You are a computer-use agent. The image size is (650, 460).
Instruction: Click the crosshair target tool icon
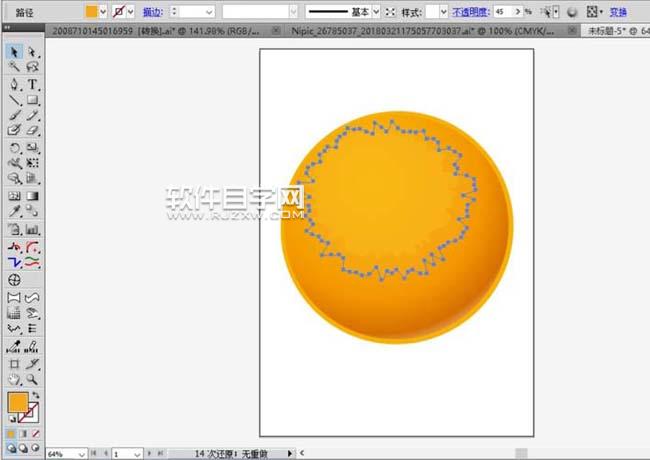(14, 280)
